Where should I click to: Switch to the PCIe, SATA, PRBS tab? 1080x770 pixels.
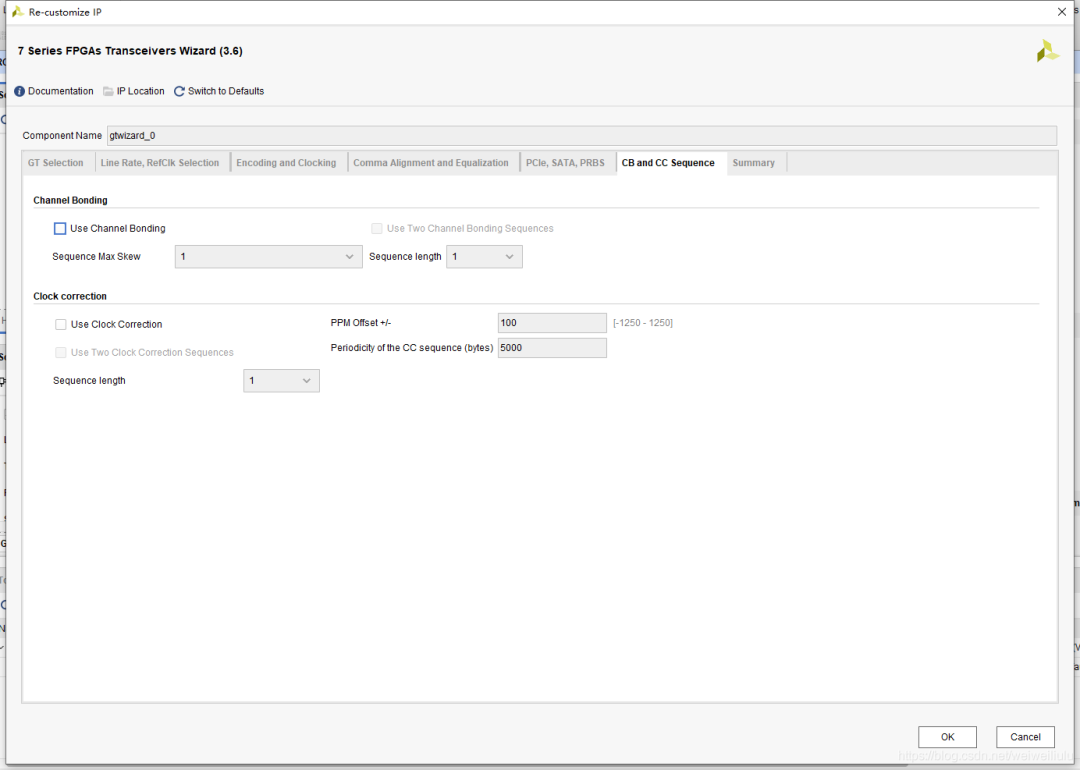pyautogui.click(x=565, y=163)
